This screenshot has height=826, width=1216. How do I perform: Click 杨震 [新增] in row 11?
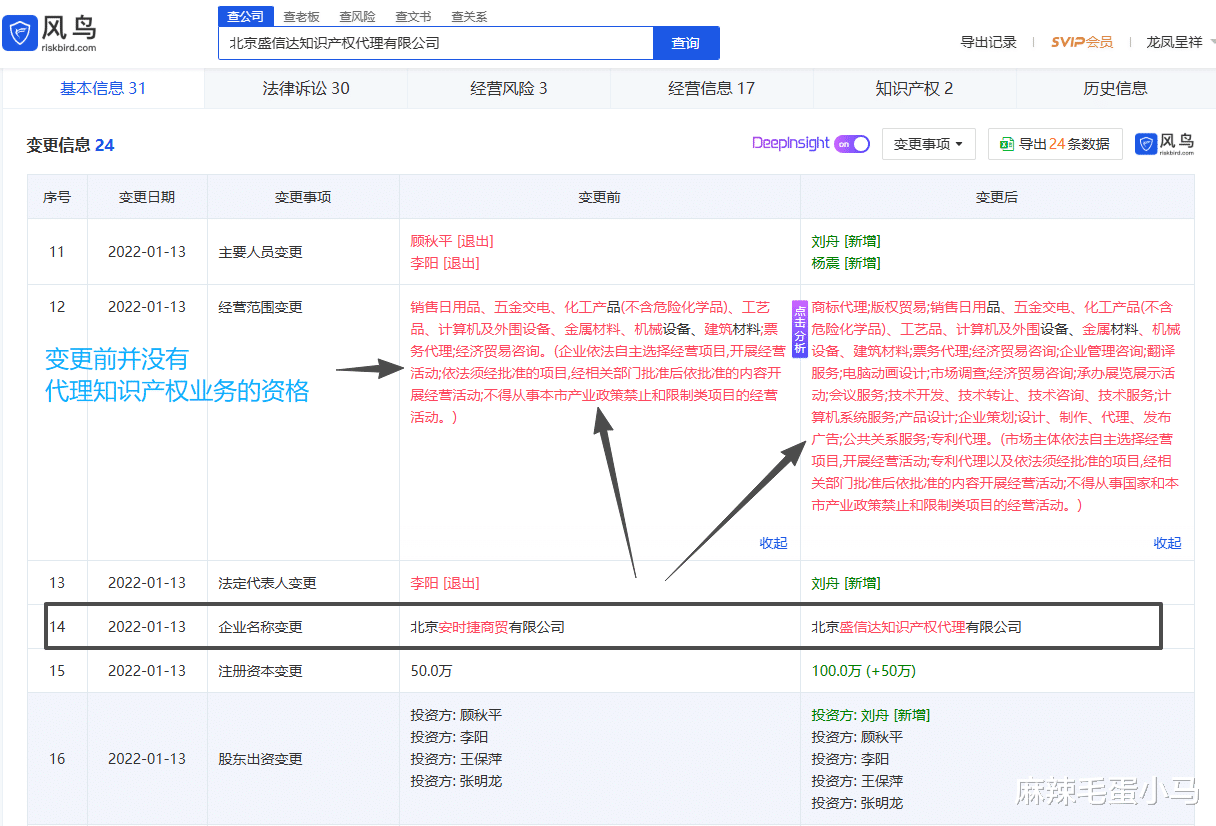point(846,263)
